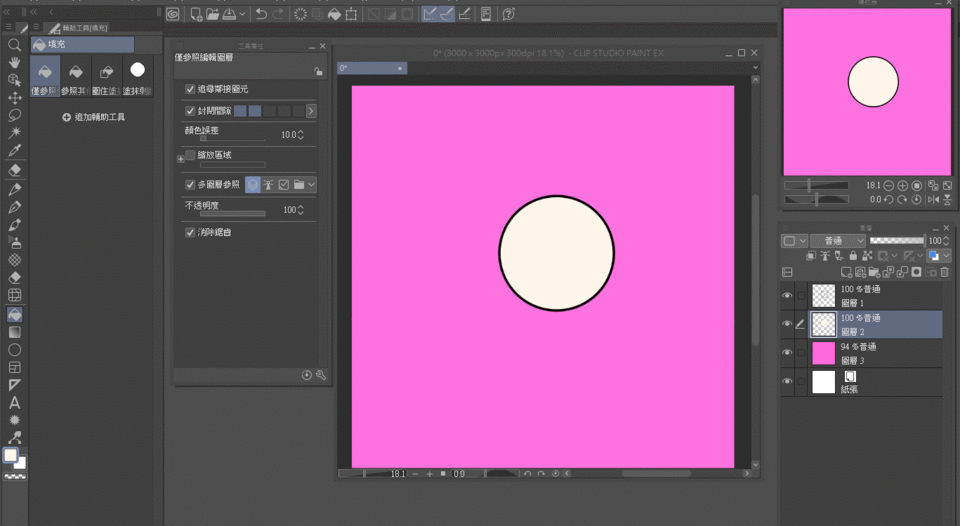
Task: Enable the 縮放區域 checkbox
Action: tap(190, 155)
